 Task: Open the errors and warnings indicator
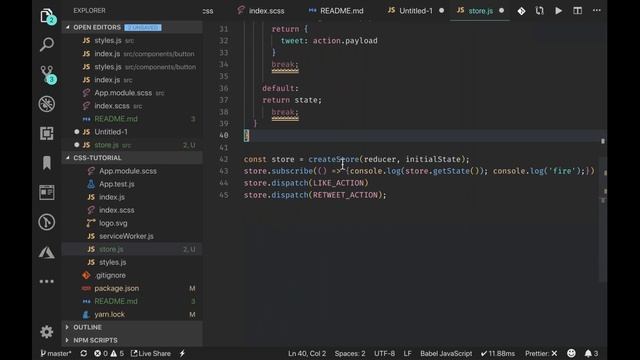pyautogui.click(x=109, y=353)
